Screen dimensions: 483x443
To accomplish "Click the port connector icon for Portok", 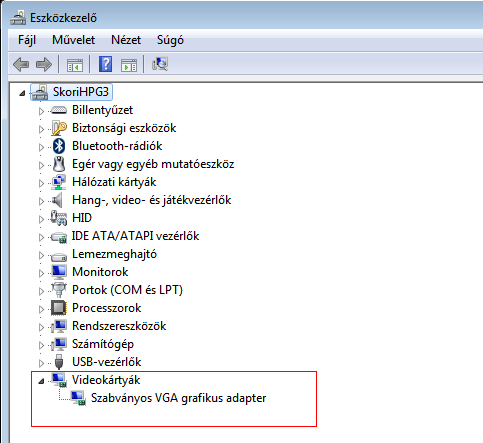I will pyautogui.click(x=59, y=290).
